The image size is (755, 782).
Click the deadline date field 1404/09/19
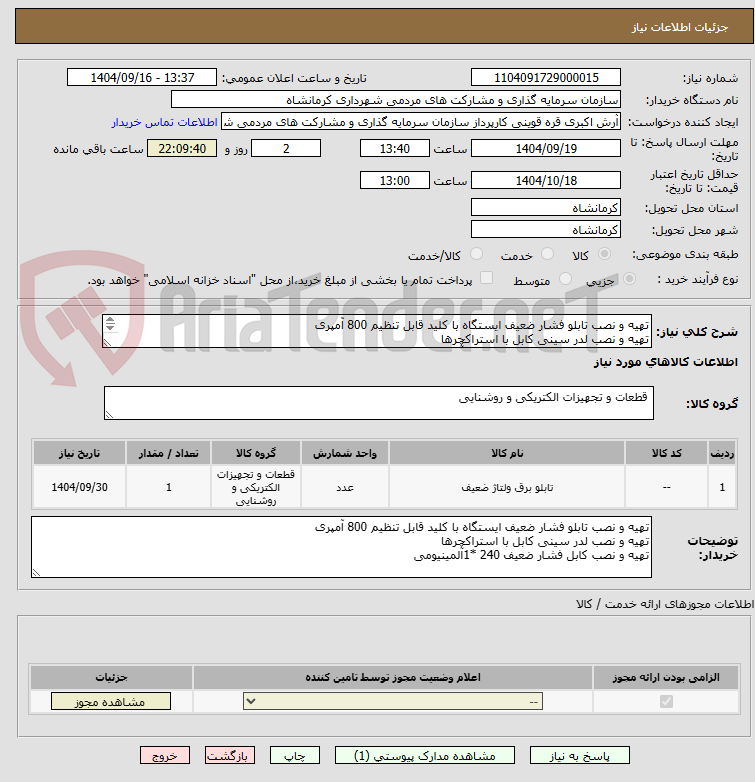pyautogui.click(x=546, y=149)
